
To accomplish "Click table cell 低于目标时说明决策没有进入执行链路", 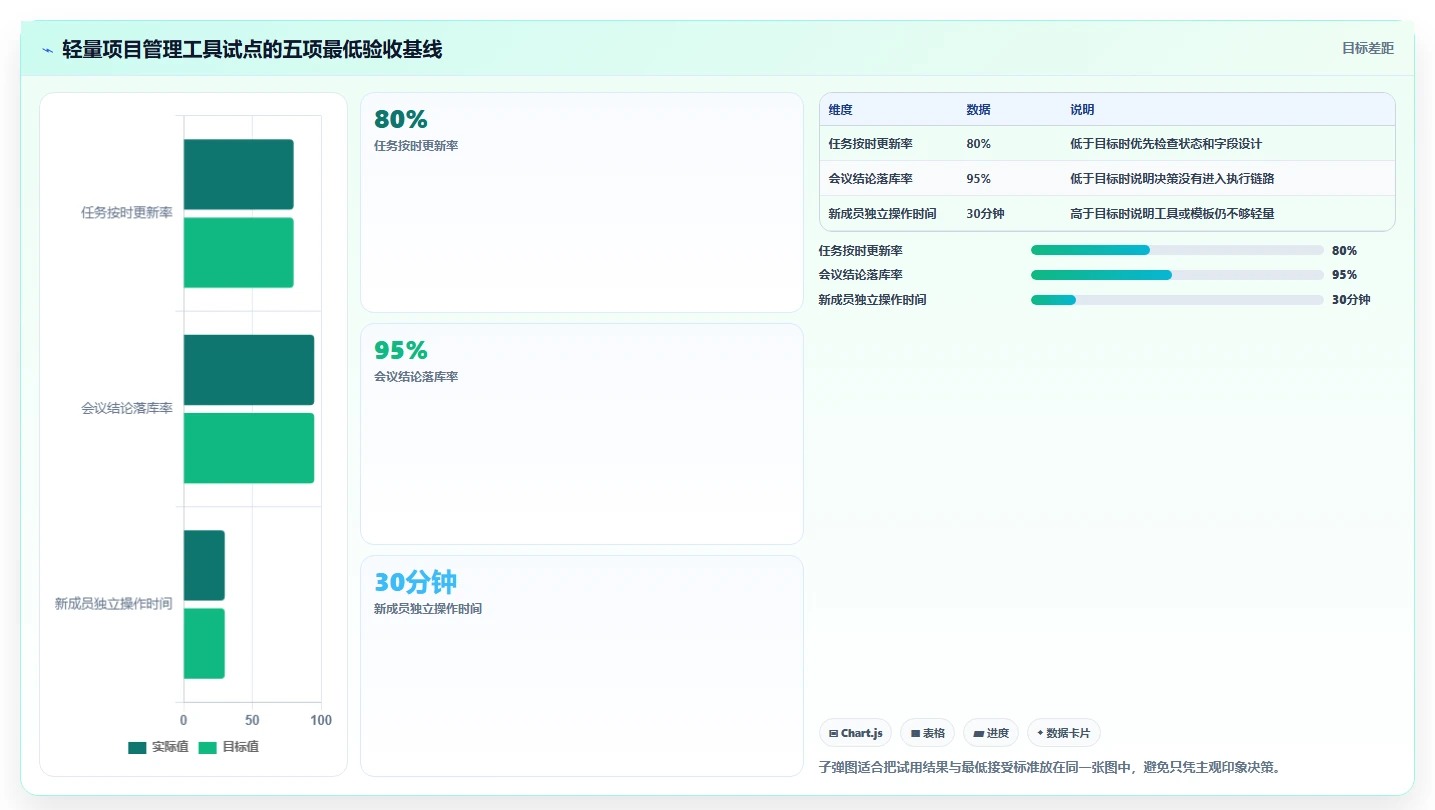I will tap(1172, 179).
